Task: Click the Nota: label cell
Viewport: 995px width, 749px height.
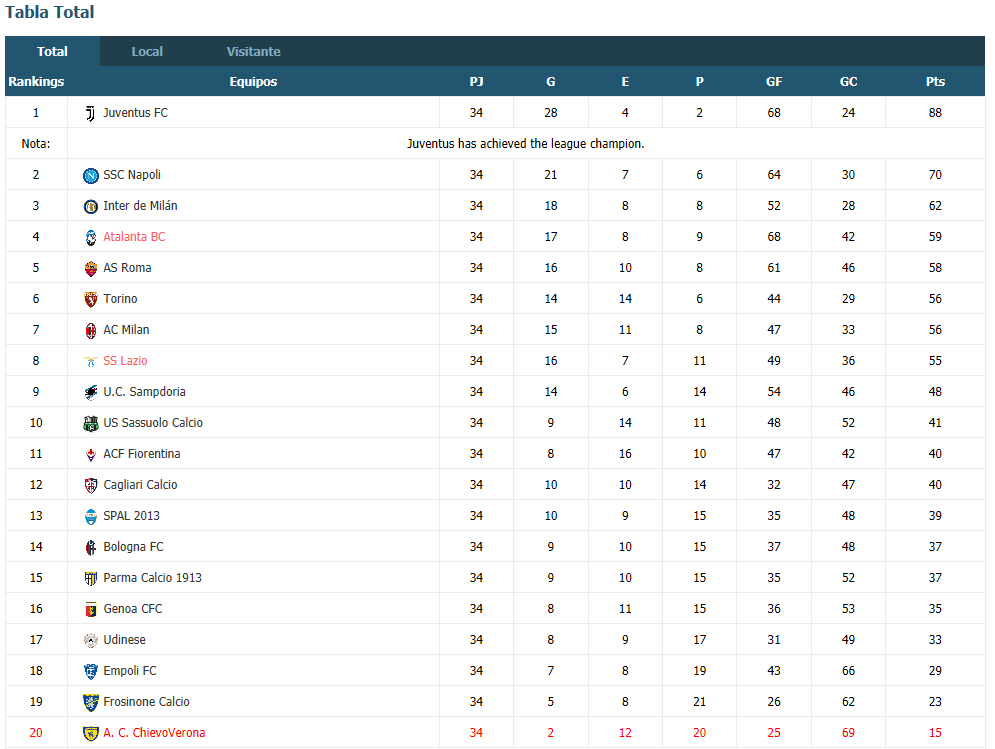Action: (36, 144)
